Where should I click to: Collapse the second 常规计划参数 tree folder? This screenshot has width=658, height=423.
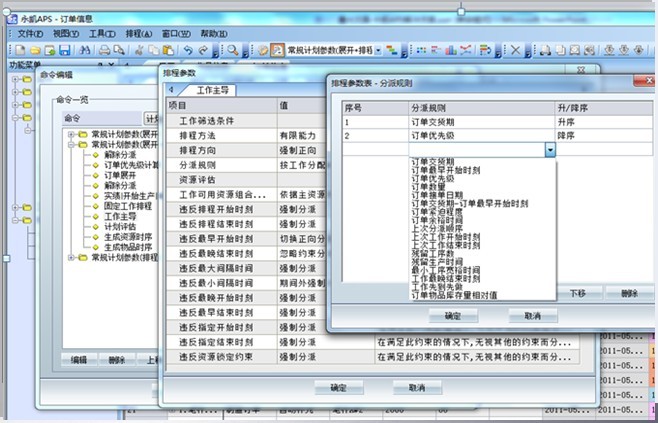coord(70,145)
